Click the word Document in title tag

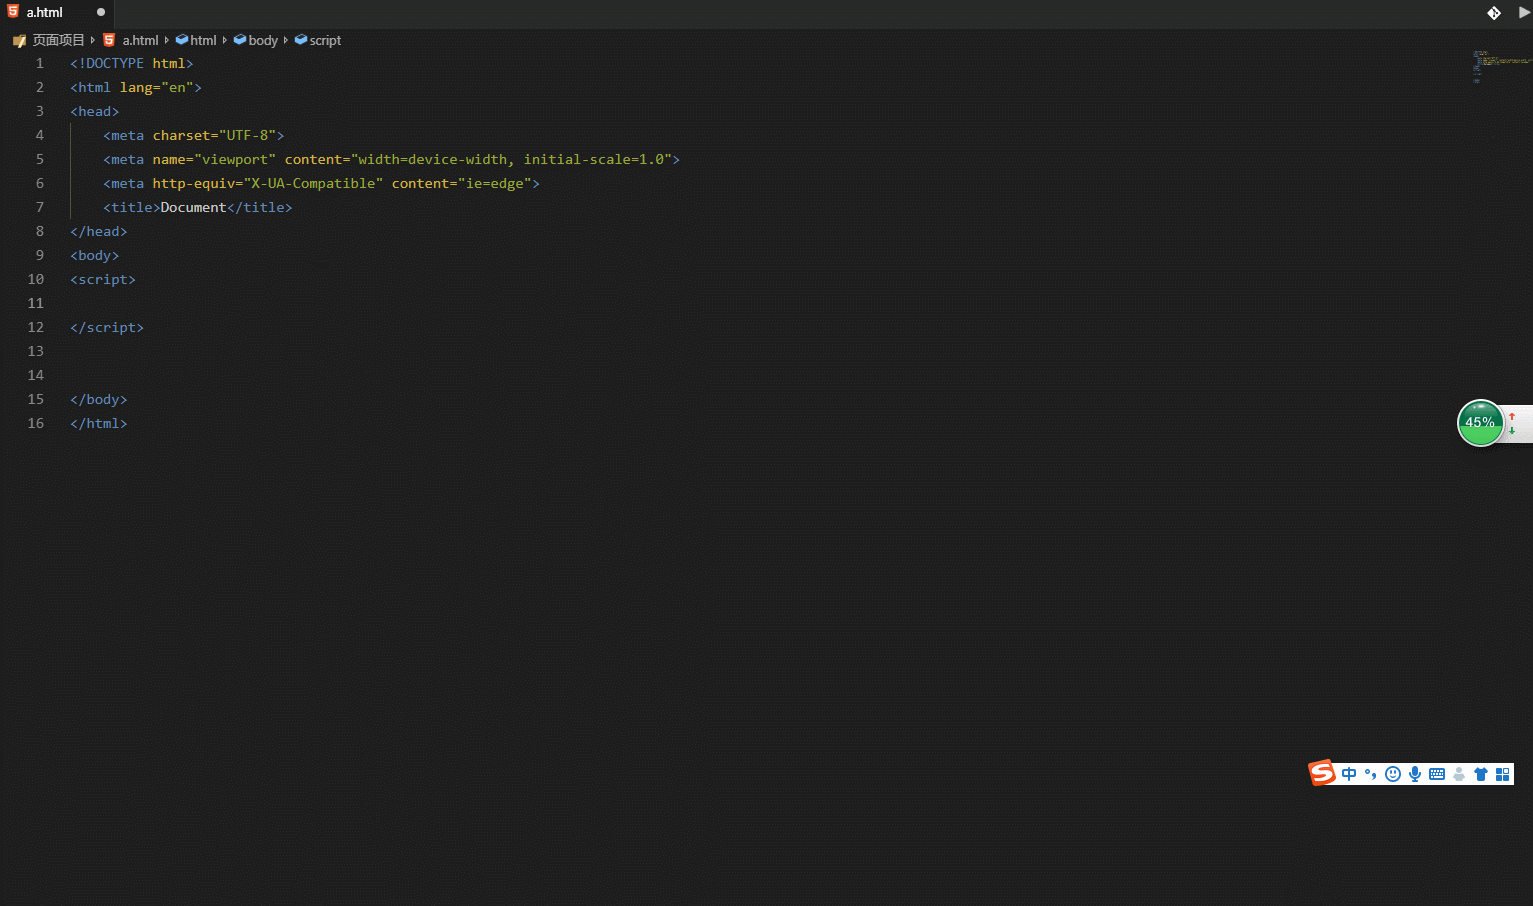[x=193, y=207]
